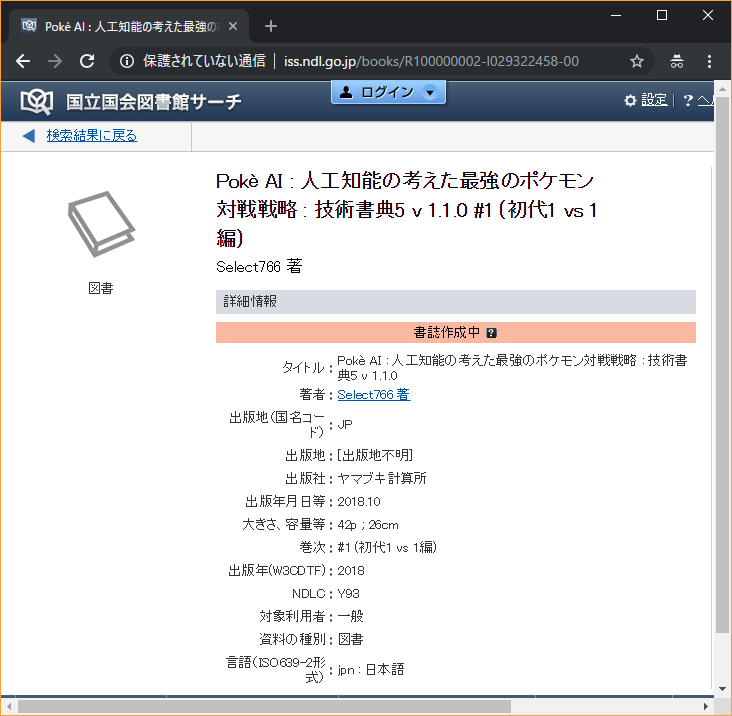Expand the login dropdown arrow

pos(430,92)
